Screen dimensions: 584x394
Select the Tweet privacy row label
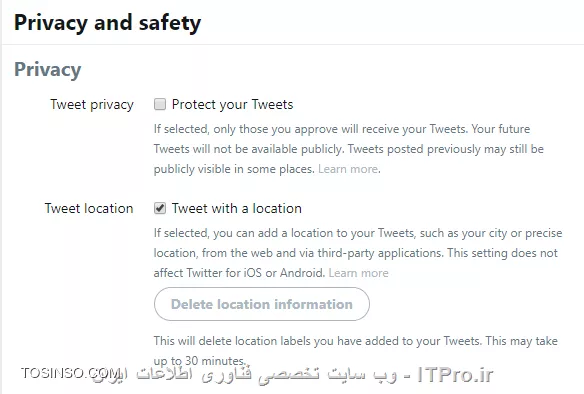[92, 105]
